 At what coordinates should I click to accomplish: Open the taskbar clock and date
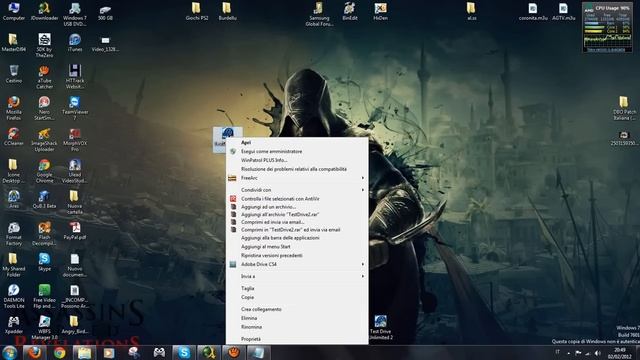[620, 353]
